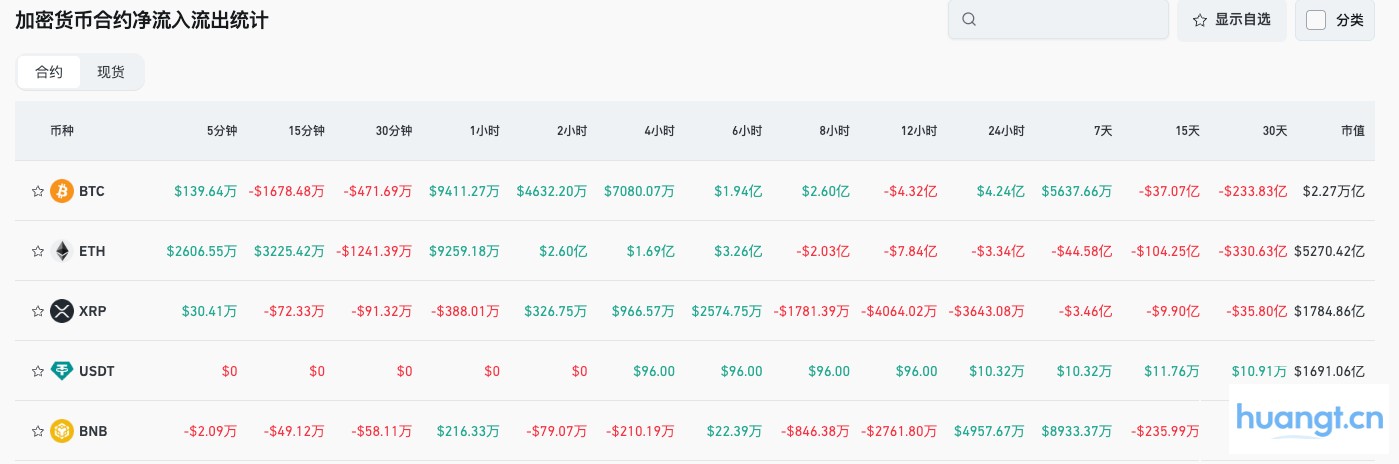This screenshot has height=464, width=1399.
Task: Switch to the 现货 tab
Action: click(x=111, y=72)
